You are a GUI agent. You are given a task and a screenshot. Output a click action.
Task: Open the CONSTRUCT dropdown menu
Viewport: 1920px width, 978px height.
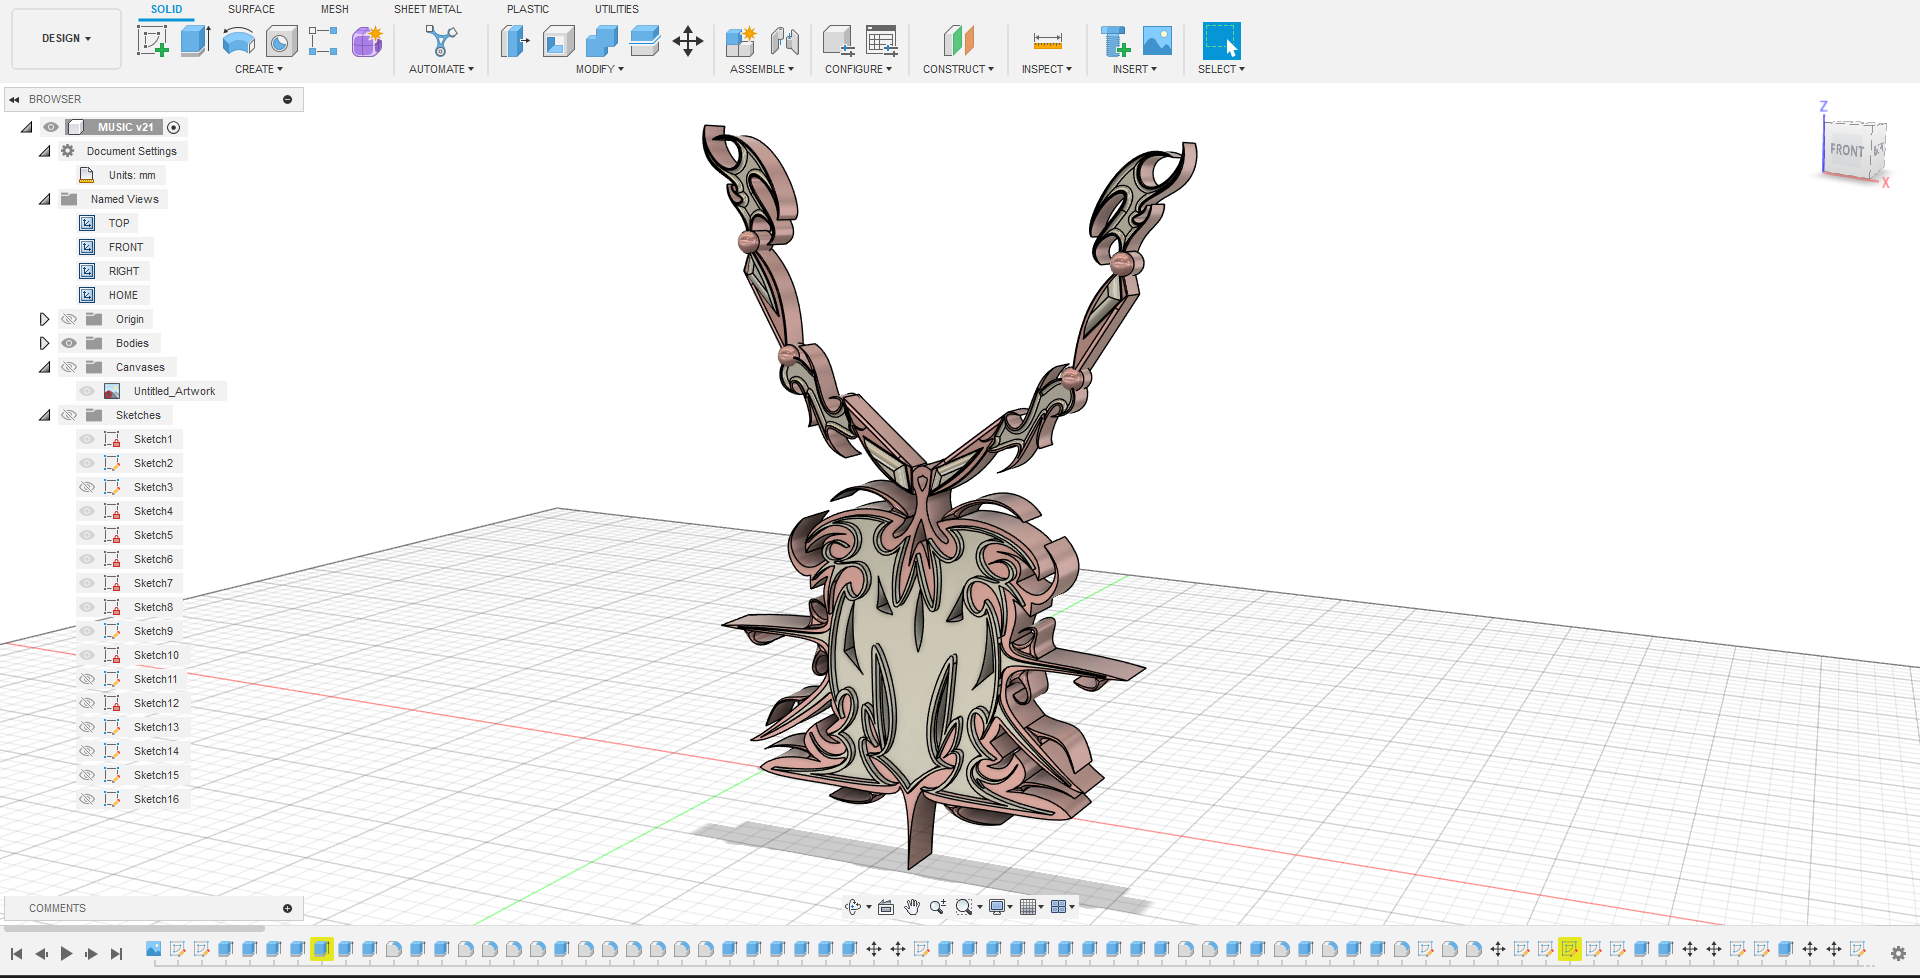(x=958, y=69)
